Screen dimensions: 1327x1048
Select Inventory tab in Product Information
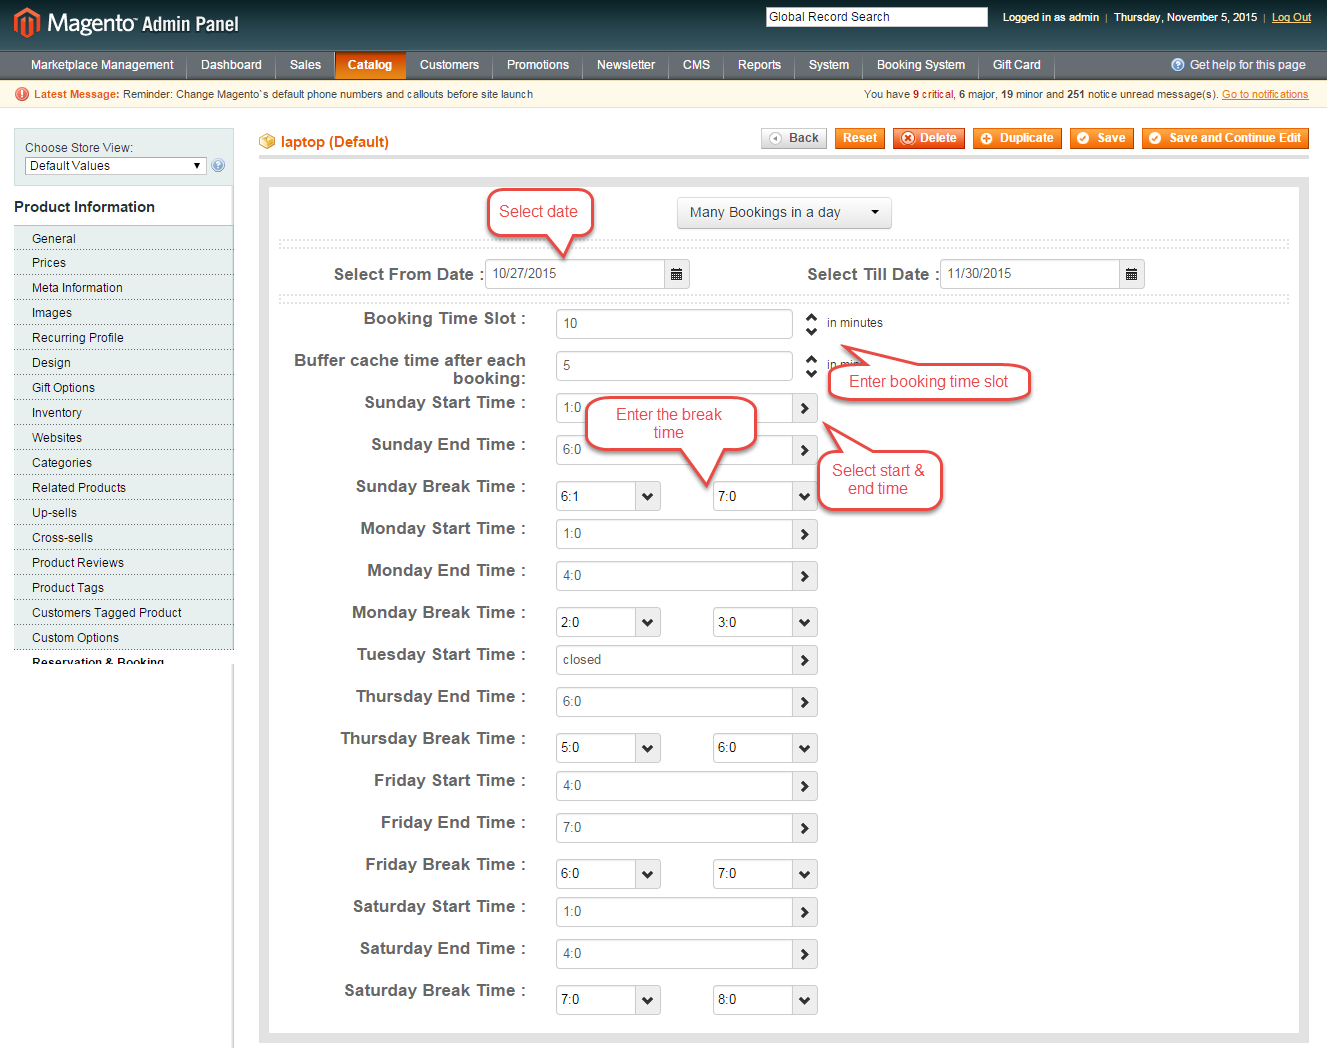tap(57, 413)
